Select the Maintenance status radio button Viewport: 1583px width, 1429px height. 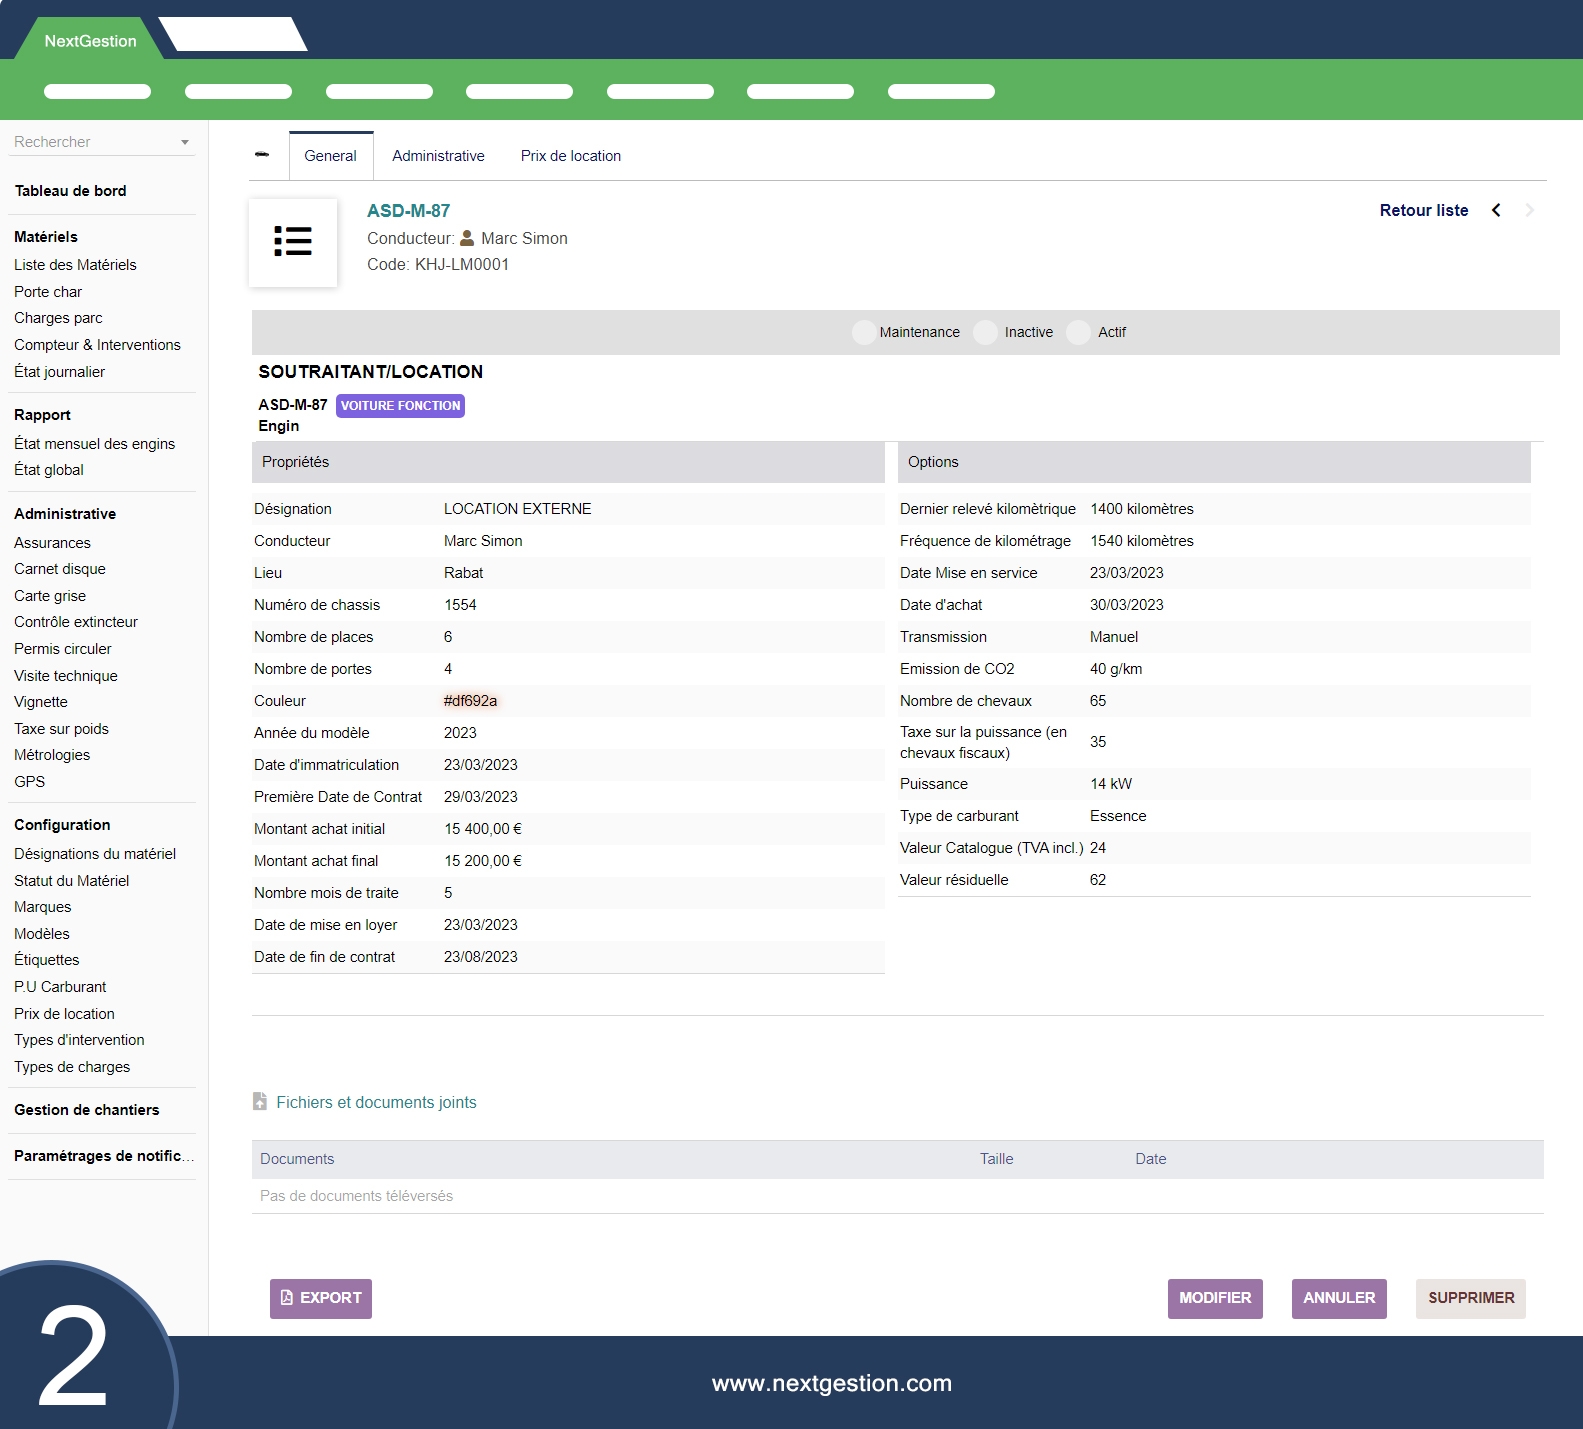click(864, 332)
